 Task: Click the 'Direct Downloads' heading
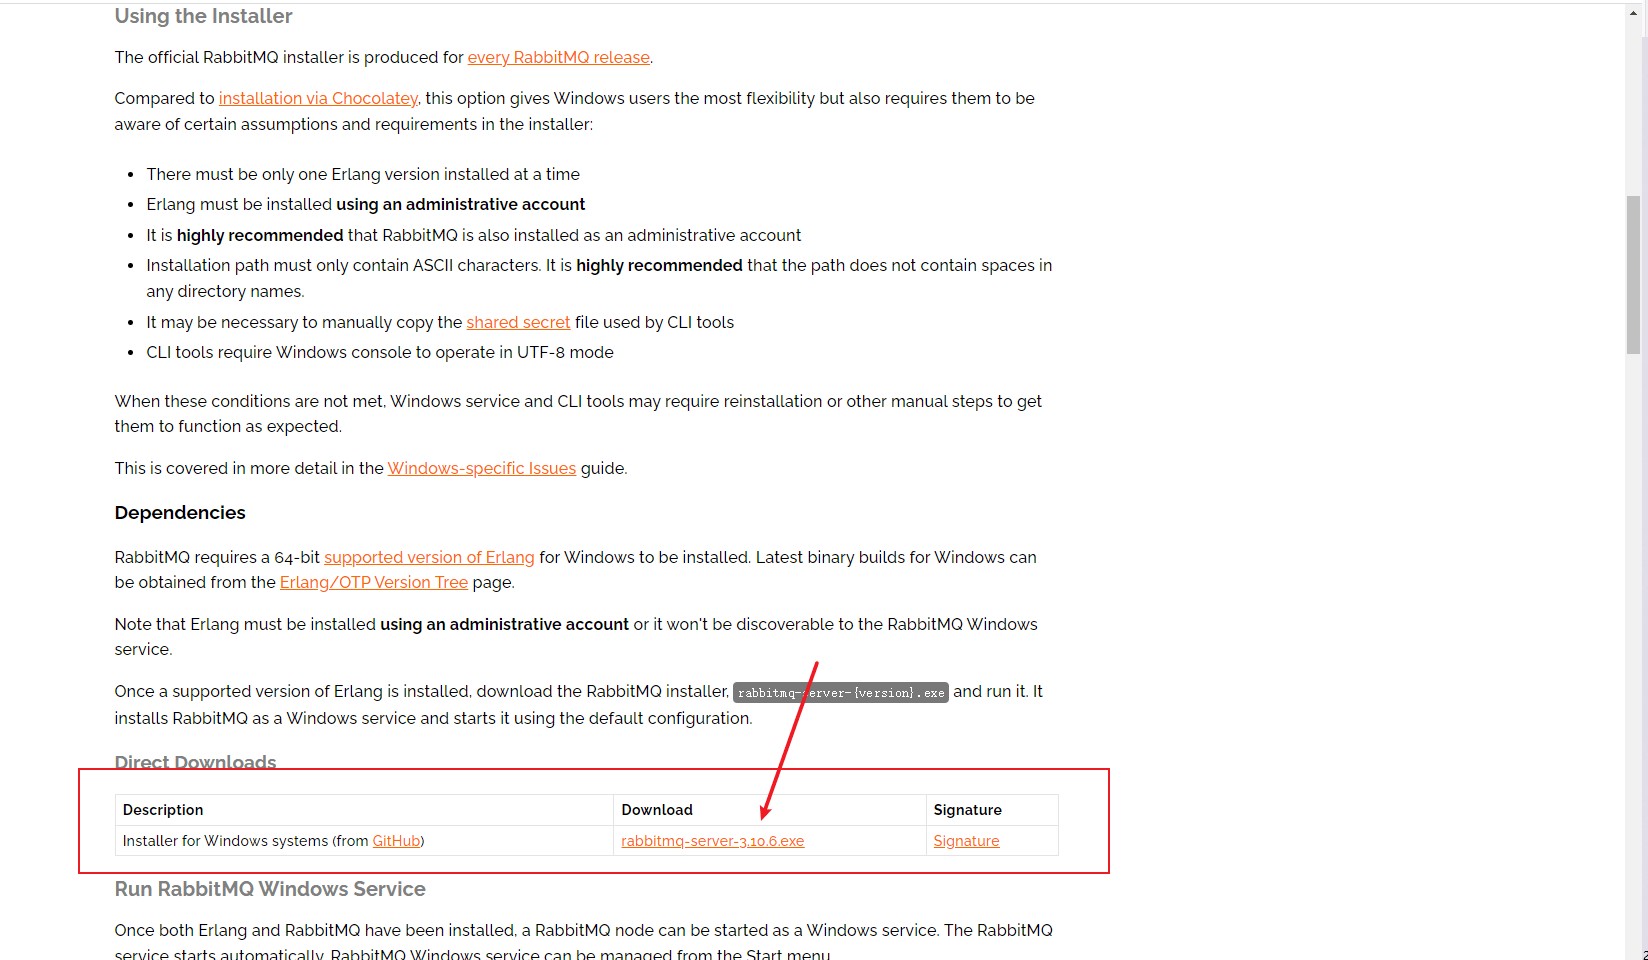click(195, 763)
